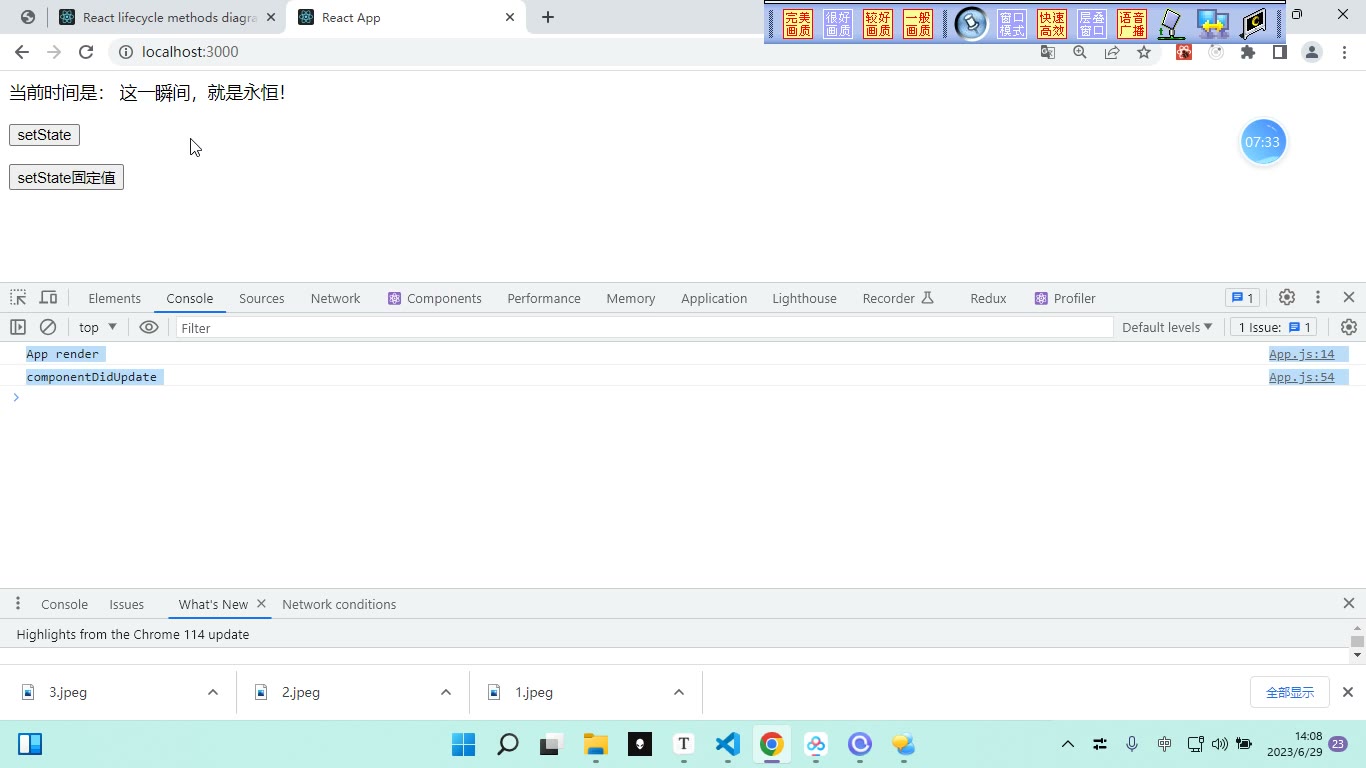
Task: Close the What's New drawer tab
Action: pyautogui.click(x=261, y=604)
